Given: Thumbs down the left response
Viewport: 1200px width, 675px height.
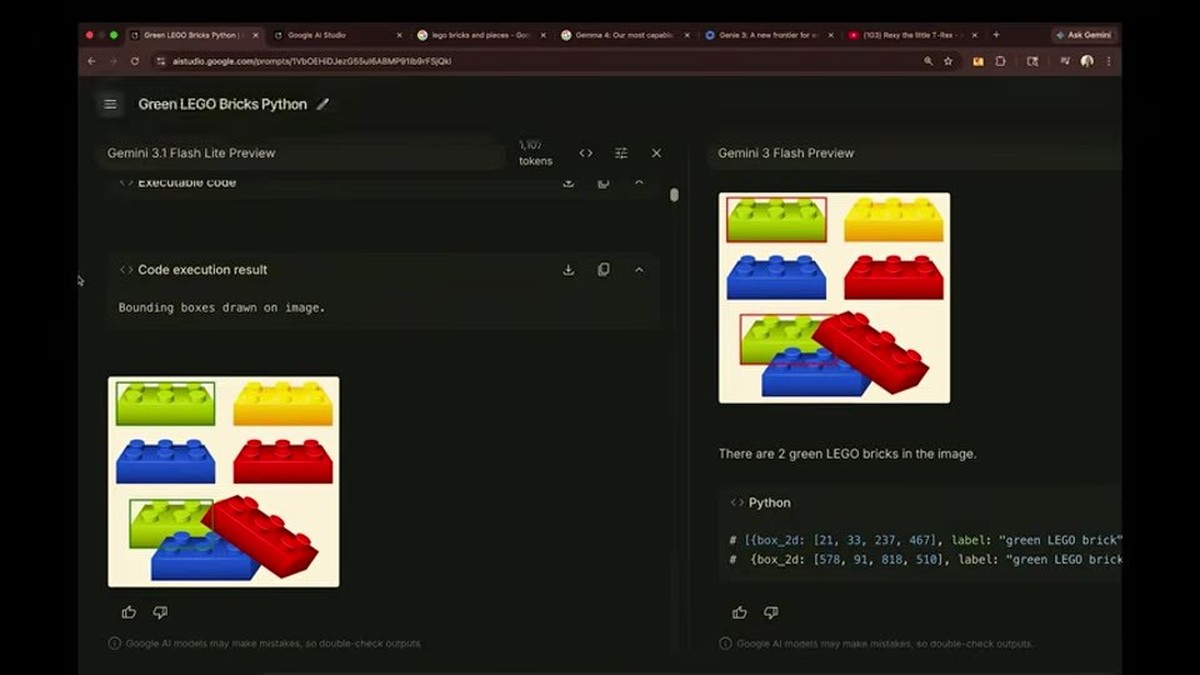Looking at the screenshot, I should click(x=160, y=612).
